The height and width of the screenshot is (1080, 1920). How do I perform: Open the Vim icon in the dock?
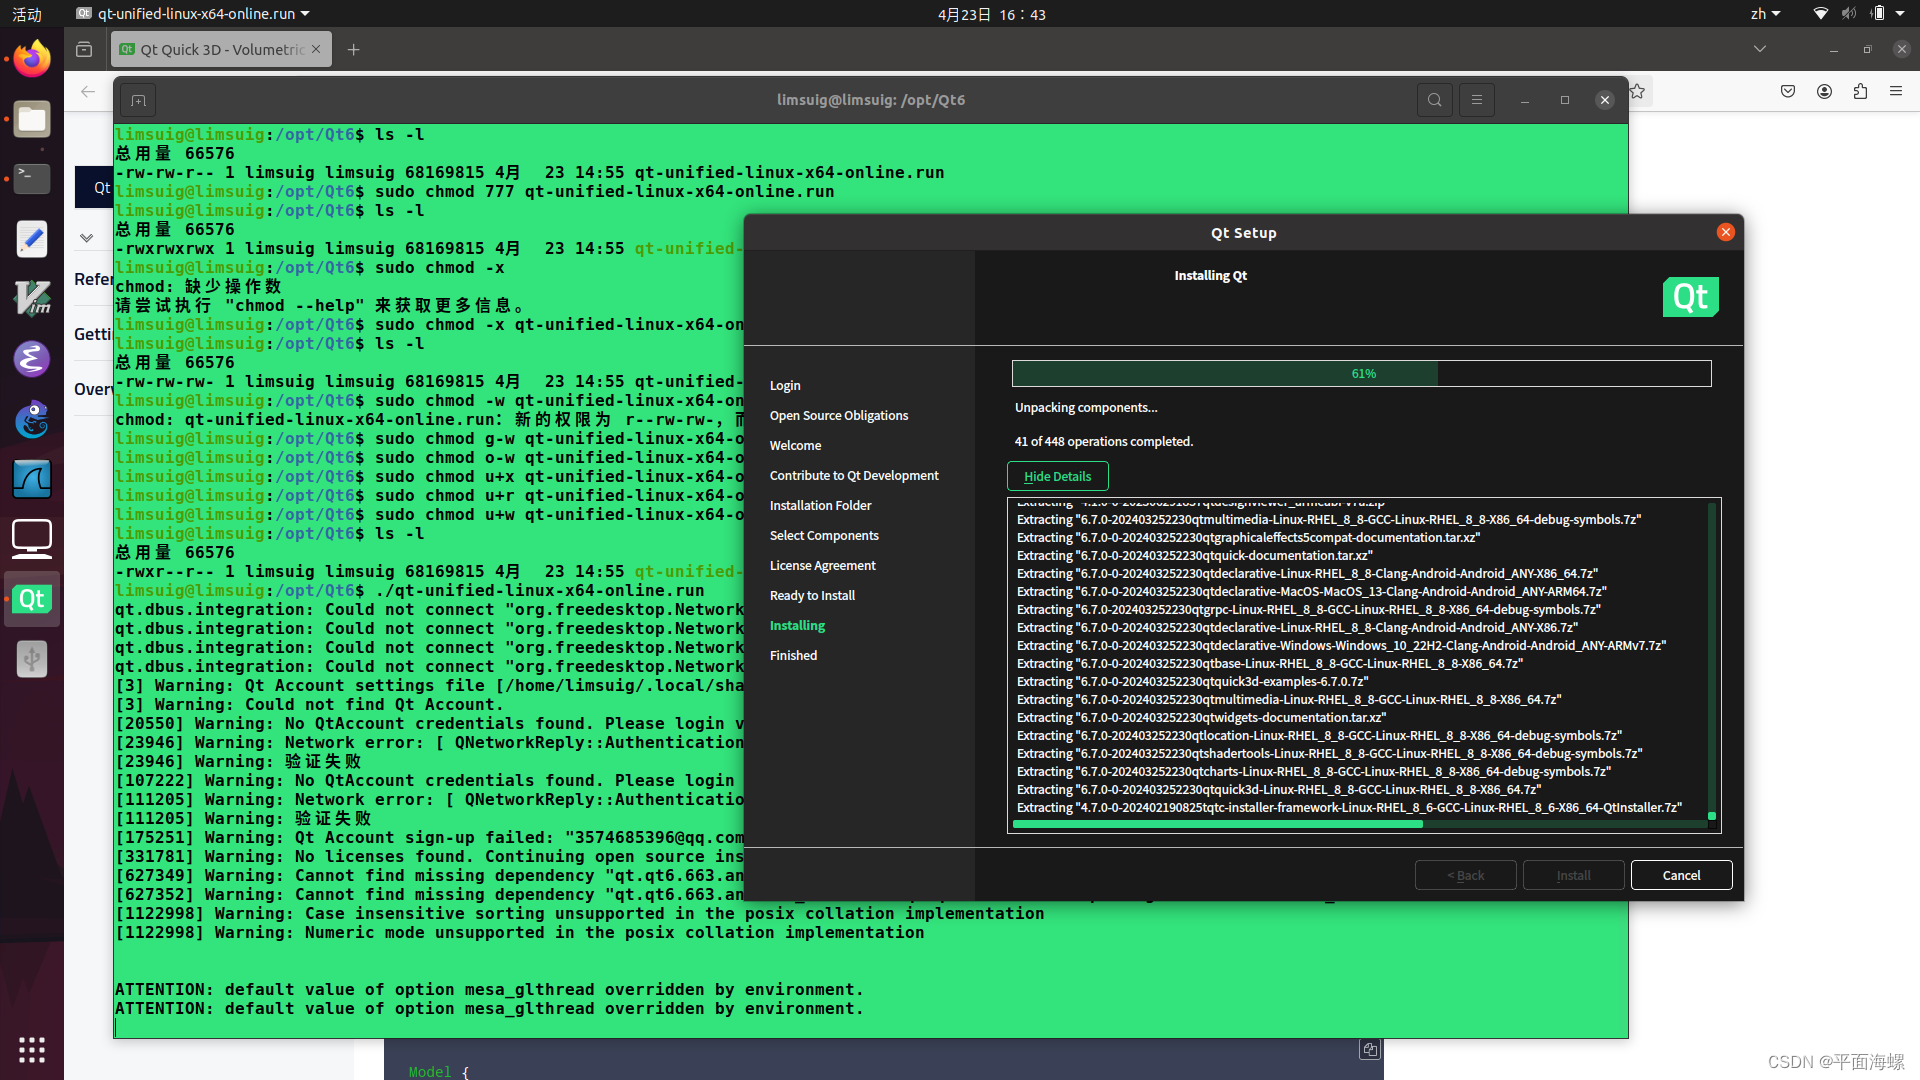[x=32, y=299]
